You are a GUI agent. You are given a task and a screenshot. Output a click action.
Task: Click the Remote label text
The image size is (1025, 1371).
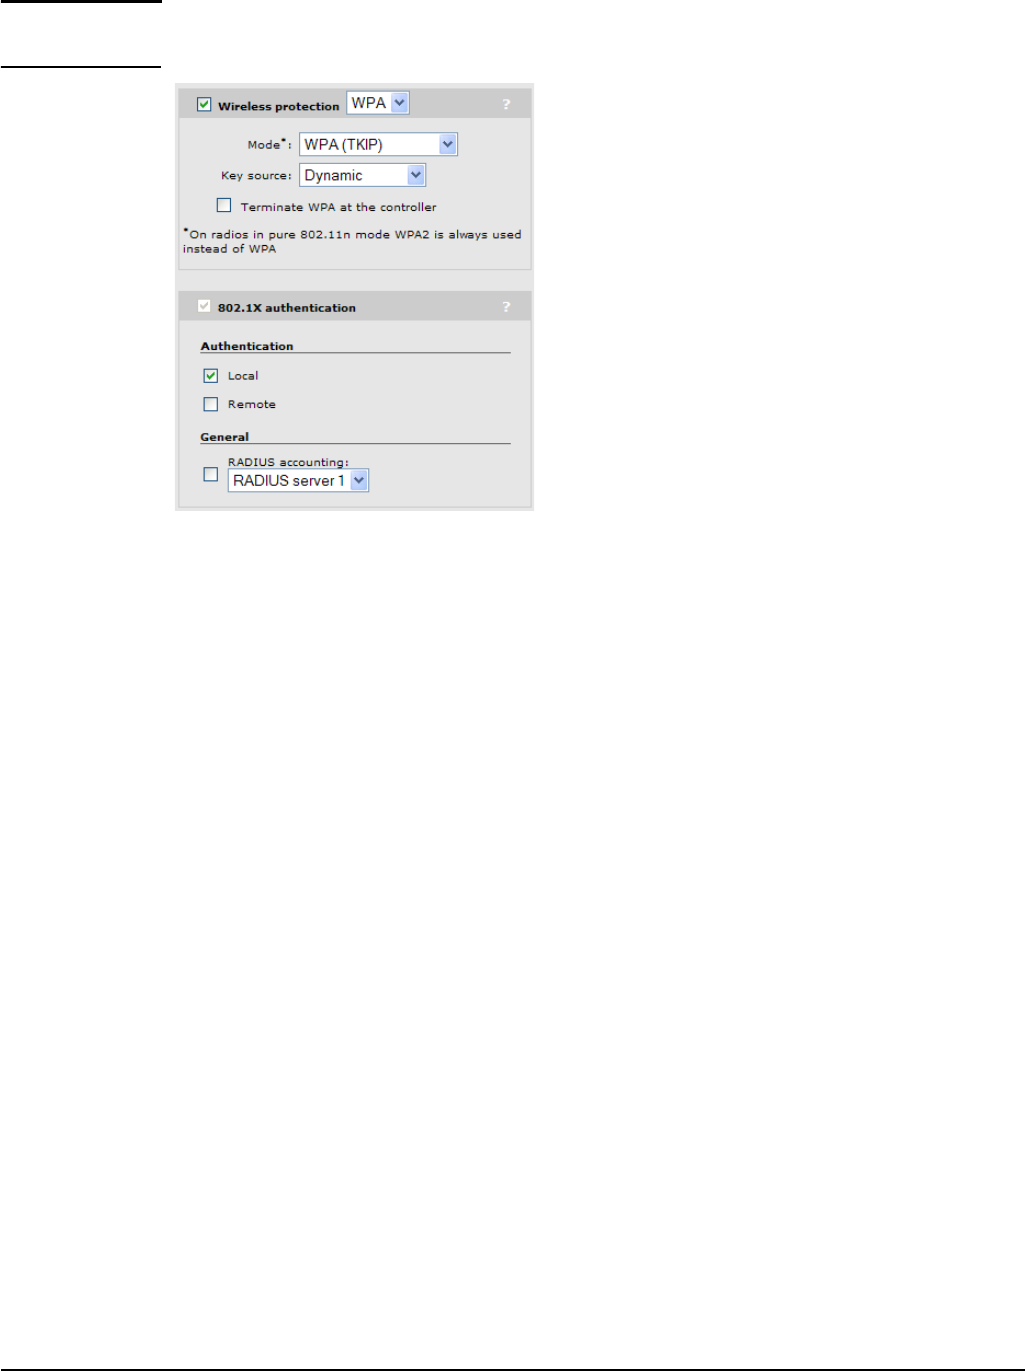click(x=252, y=404)
